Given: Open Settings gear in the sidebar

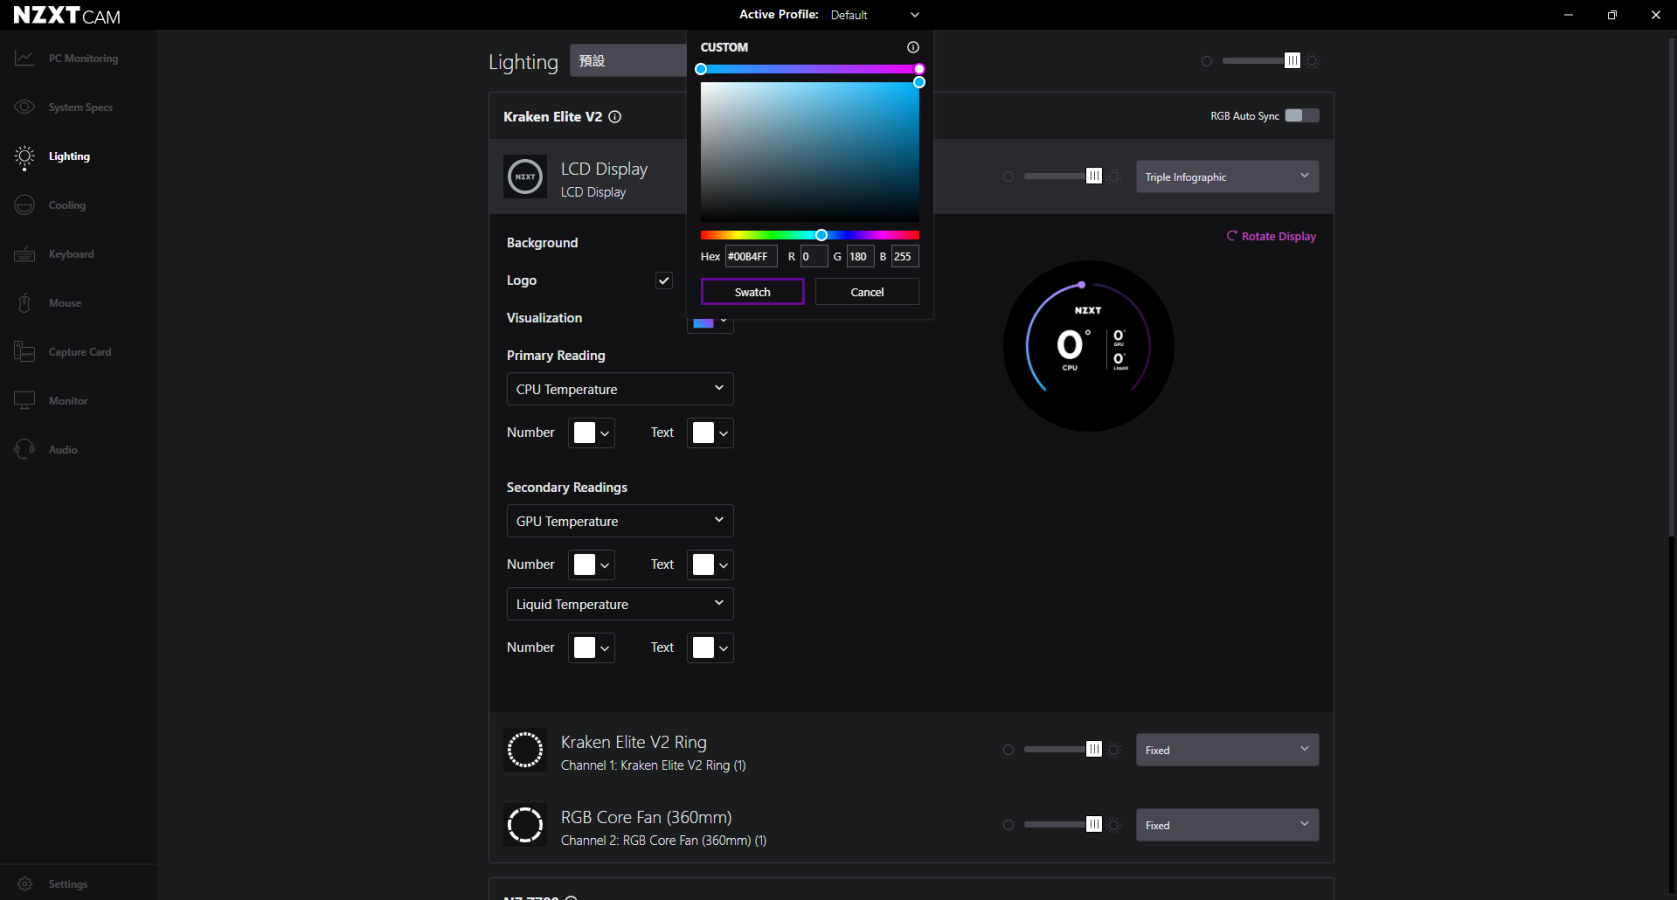Looking at the screenshot, I should (25, 884).
